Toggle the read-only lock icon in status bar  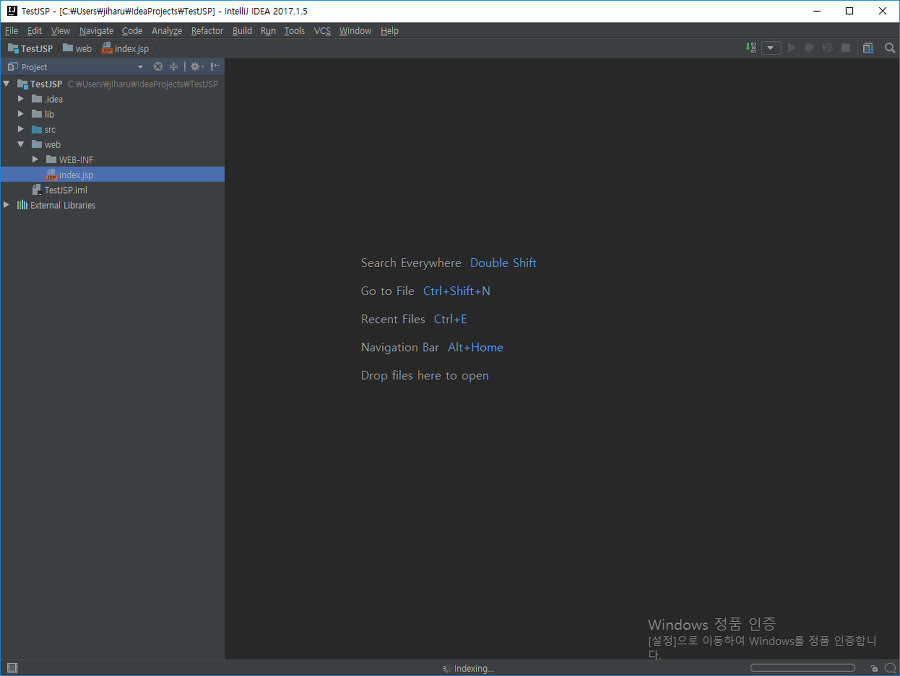tap(874, 668)
